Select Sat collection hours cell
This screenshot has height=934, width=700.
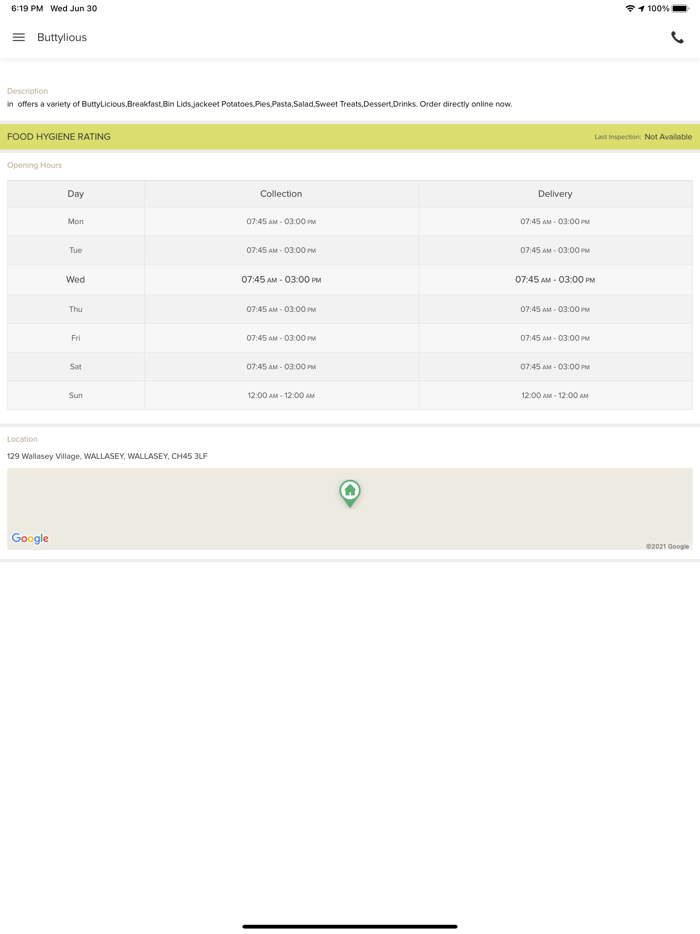(281, 366)
